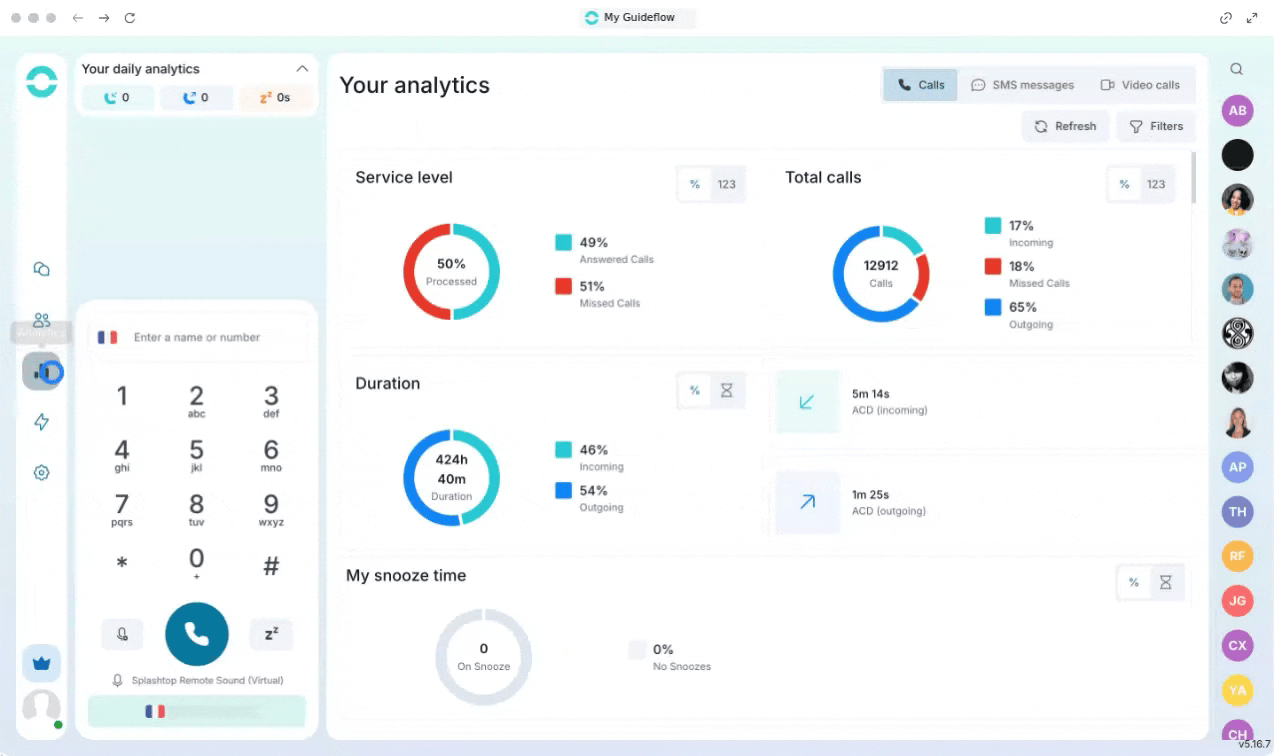Click the microphone button on the dialpad

122,634
